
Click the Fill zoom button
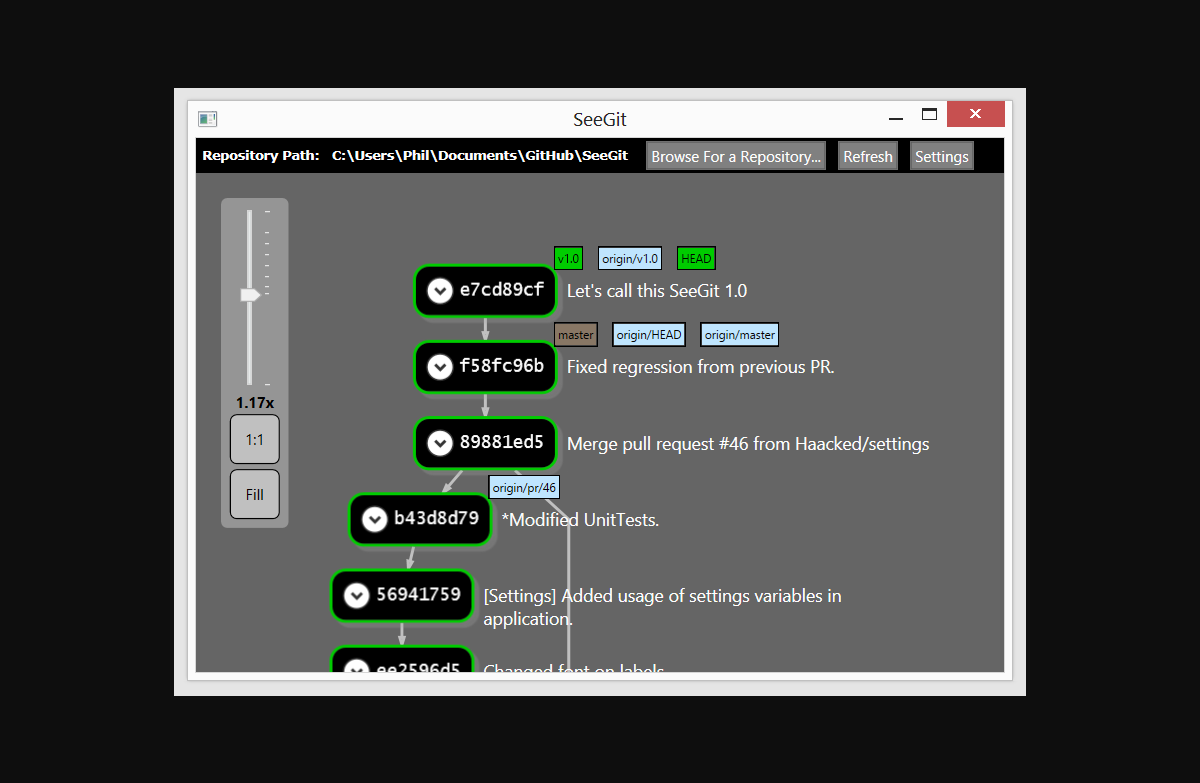[255, 494]
